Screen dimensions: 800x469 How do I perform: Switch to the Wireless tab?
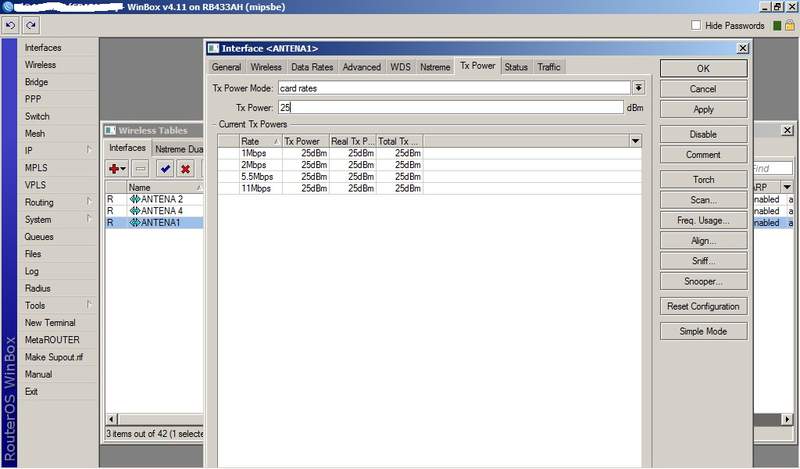pyautogui.click(x=266, y=67)
